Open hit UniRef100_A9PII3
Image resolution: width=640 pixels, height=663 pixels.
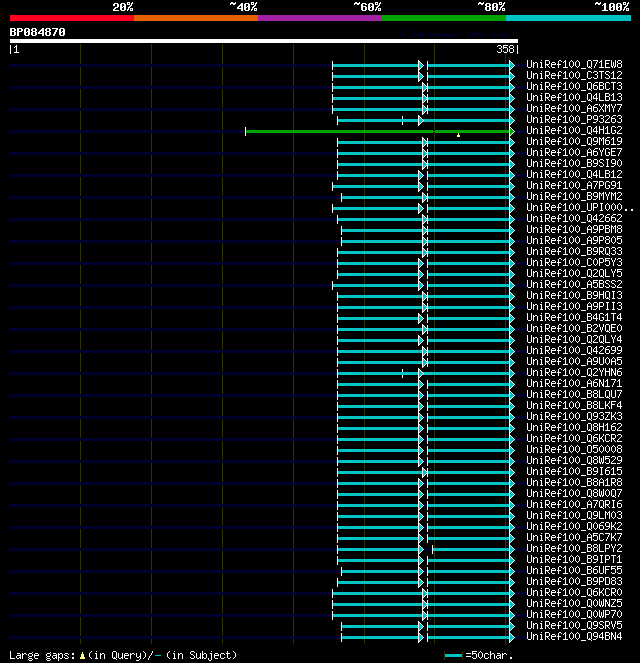[574, 306]
